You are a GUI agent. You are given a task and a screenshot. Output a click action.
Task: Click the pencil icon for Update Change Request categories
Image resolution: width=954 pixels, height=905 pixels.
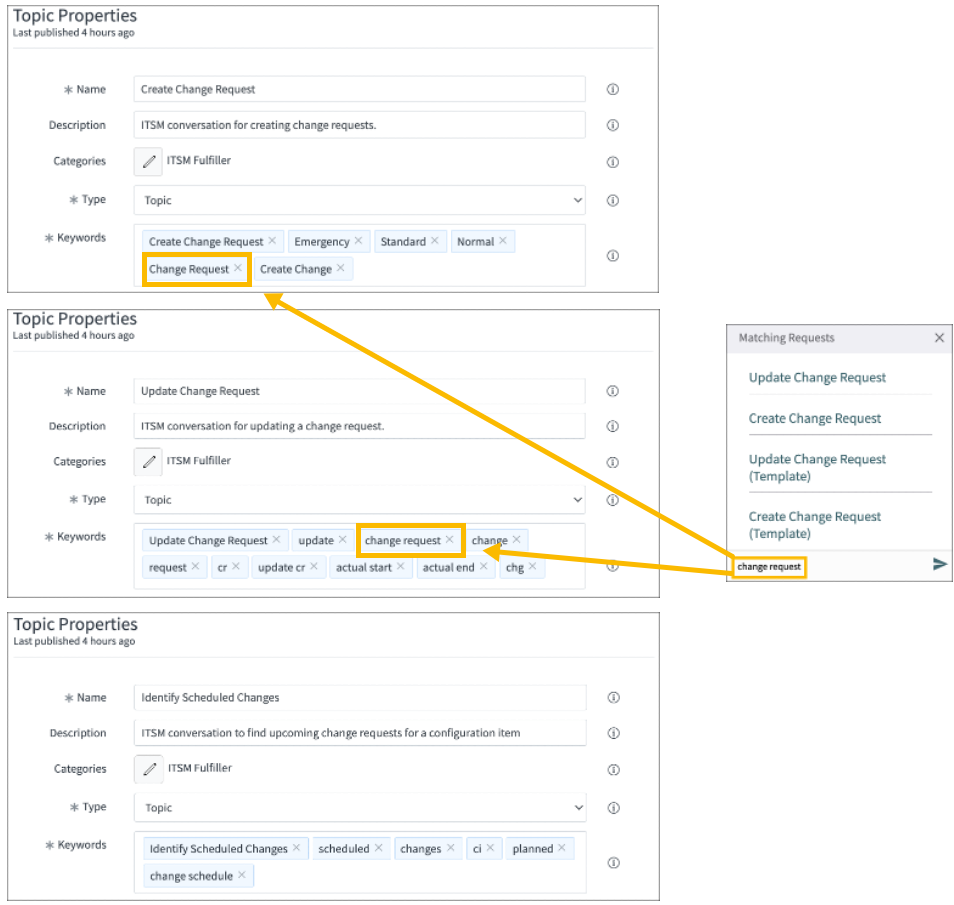[x=147, y=461]
